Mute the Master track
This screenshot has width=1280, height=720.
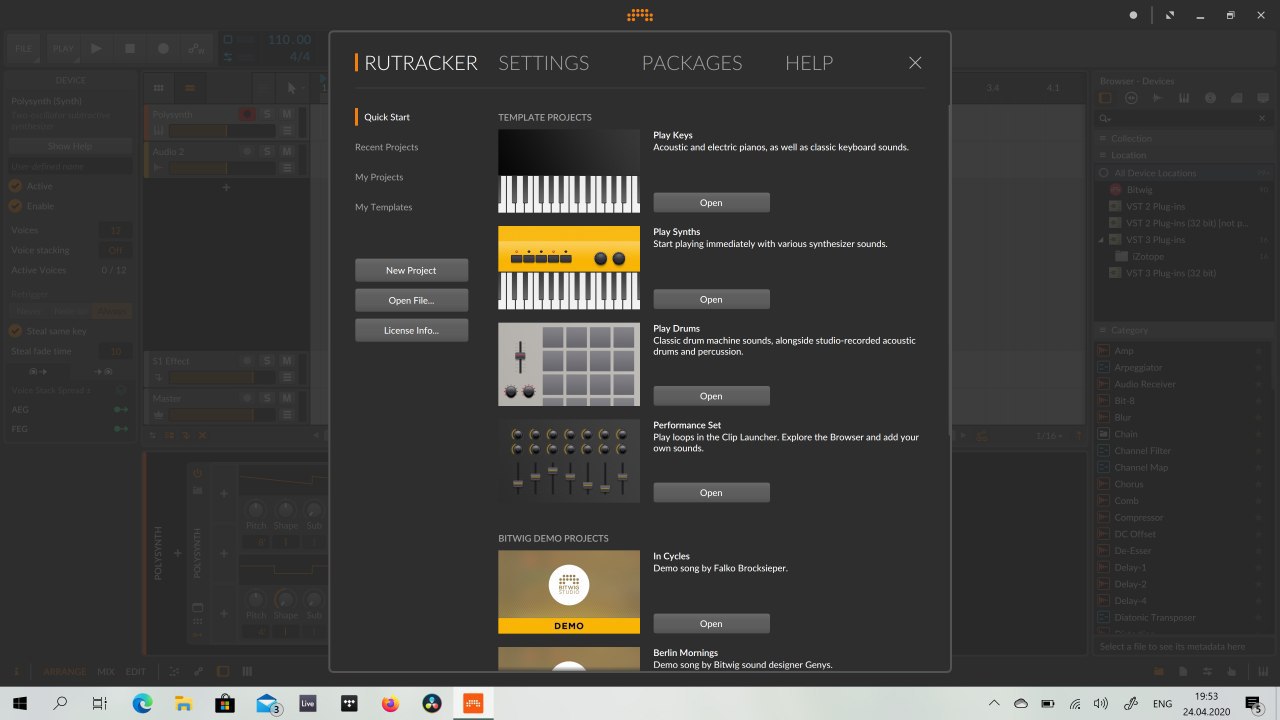[286, 399]
